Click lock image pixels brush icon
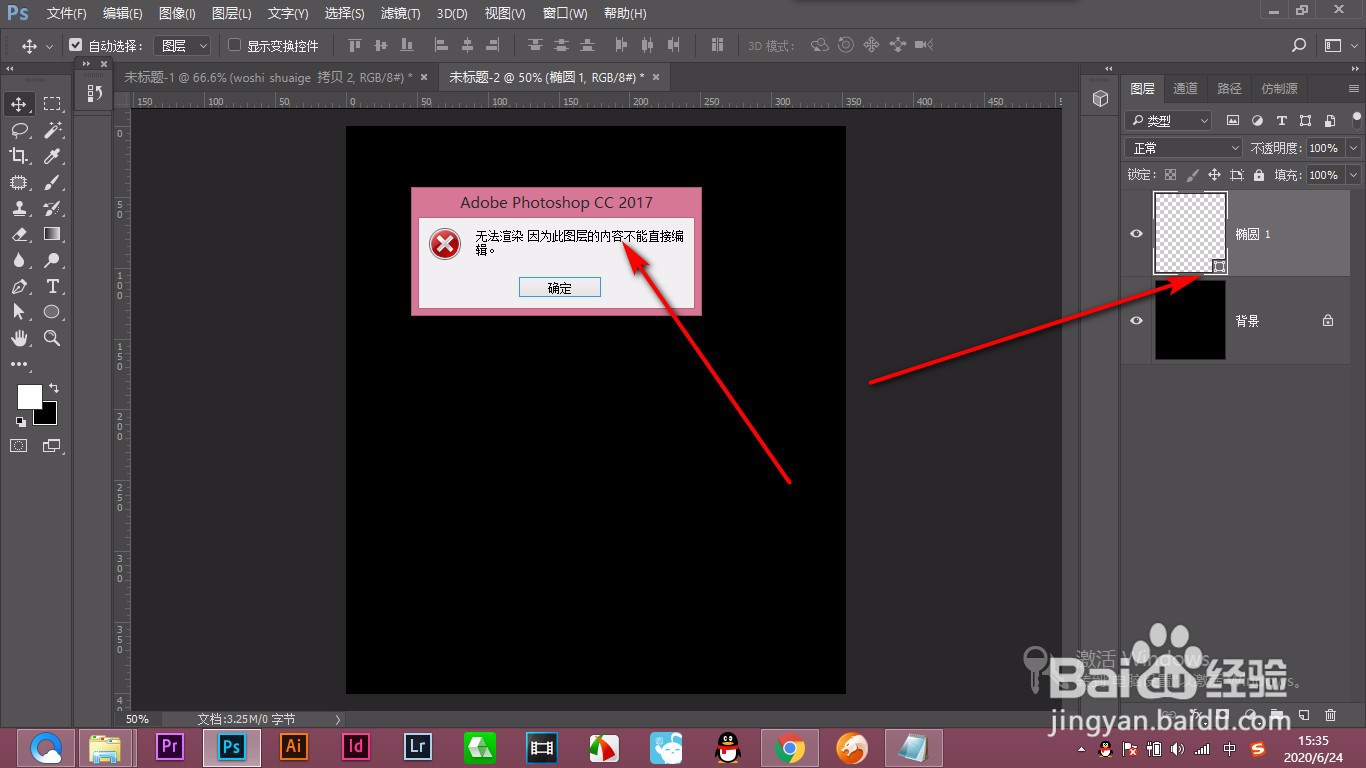 1192,174
